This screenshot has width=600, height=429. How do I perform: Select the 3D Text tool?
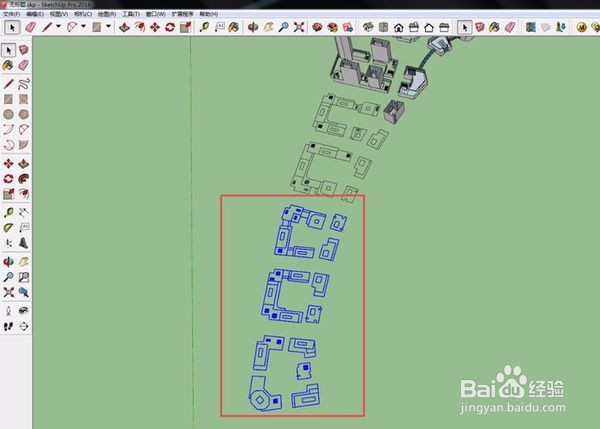click(x=24, y=243)
